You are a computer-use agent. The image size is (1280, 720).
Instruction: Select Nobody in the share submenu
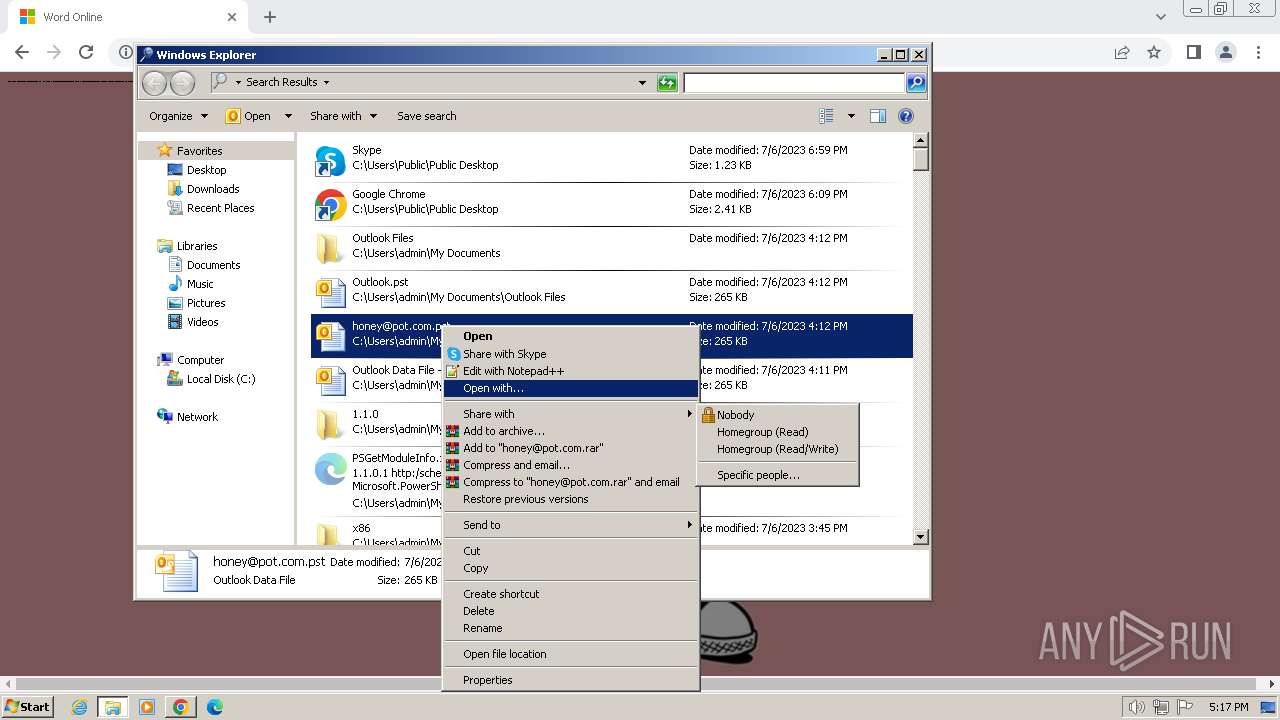coord(777,415)
